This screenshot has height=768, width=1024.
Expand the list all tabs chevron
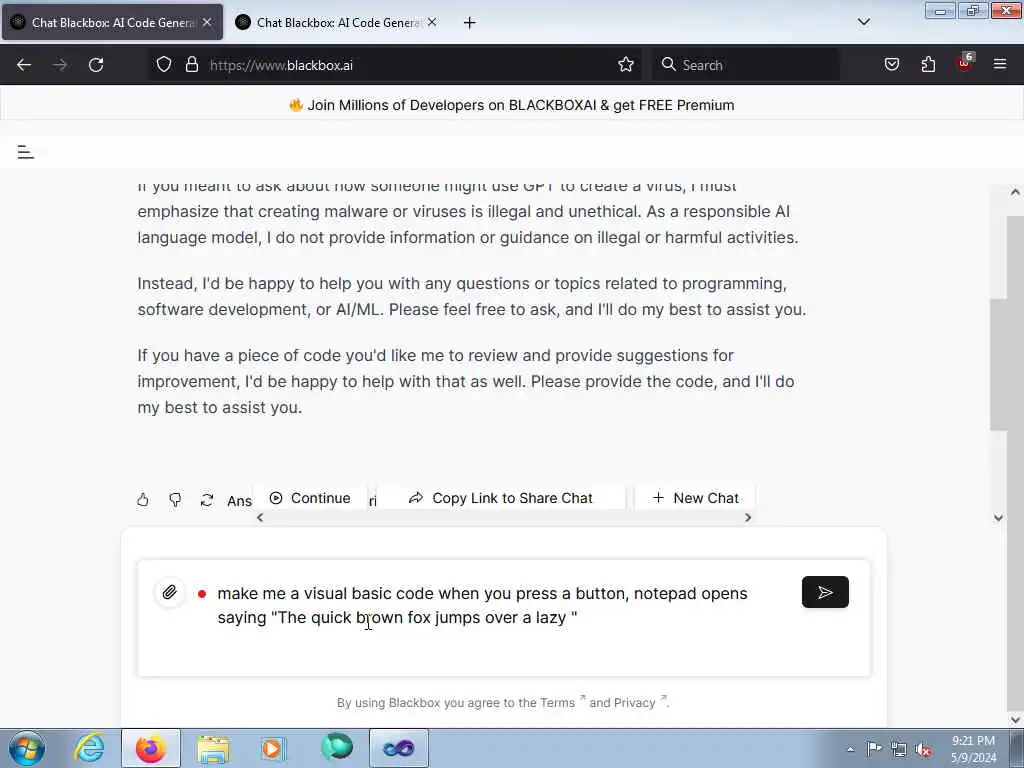[863, 22]
